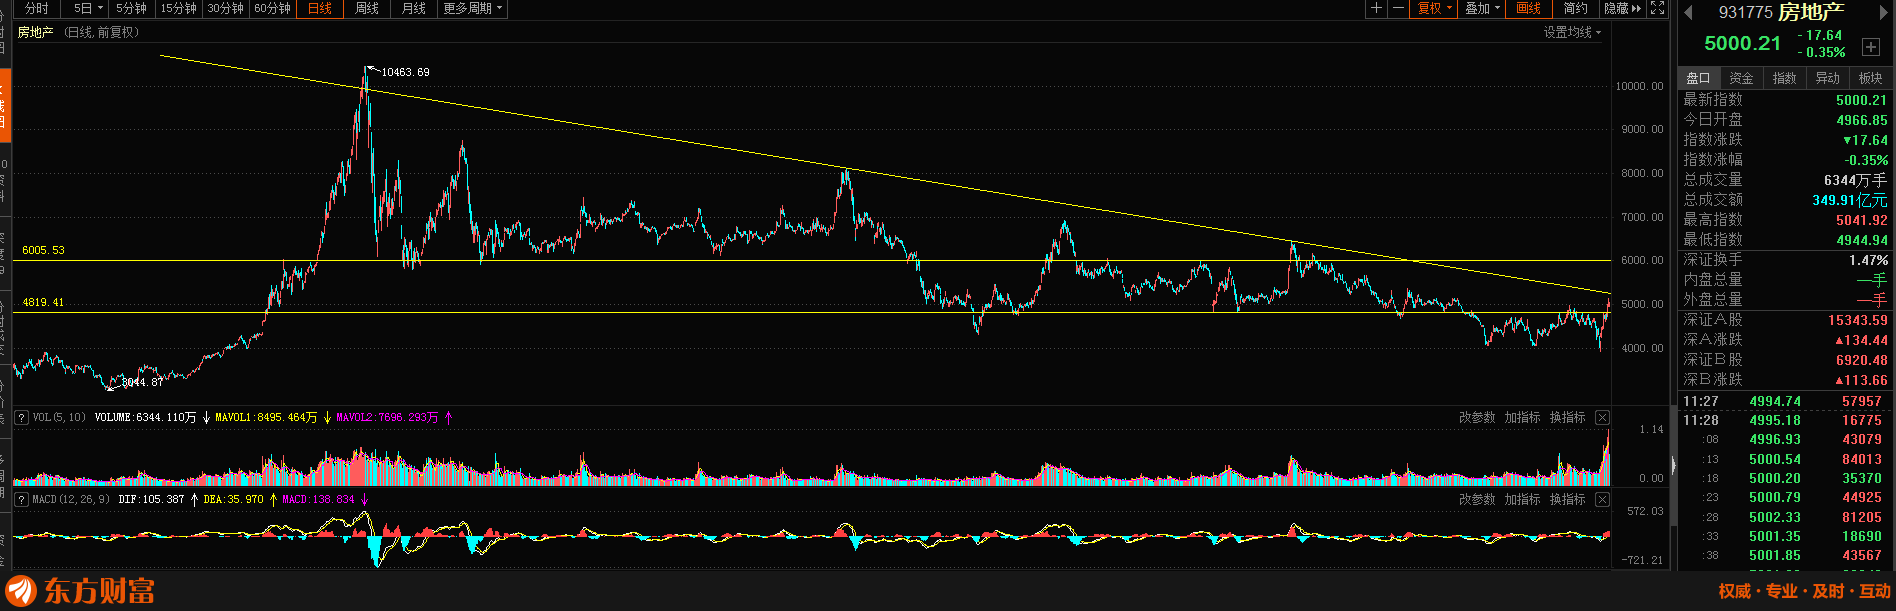Select the 周线 weekly chart tab
Screen dimensions: 1896x611
367,8
